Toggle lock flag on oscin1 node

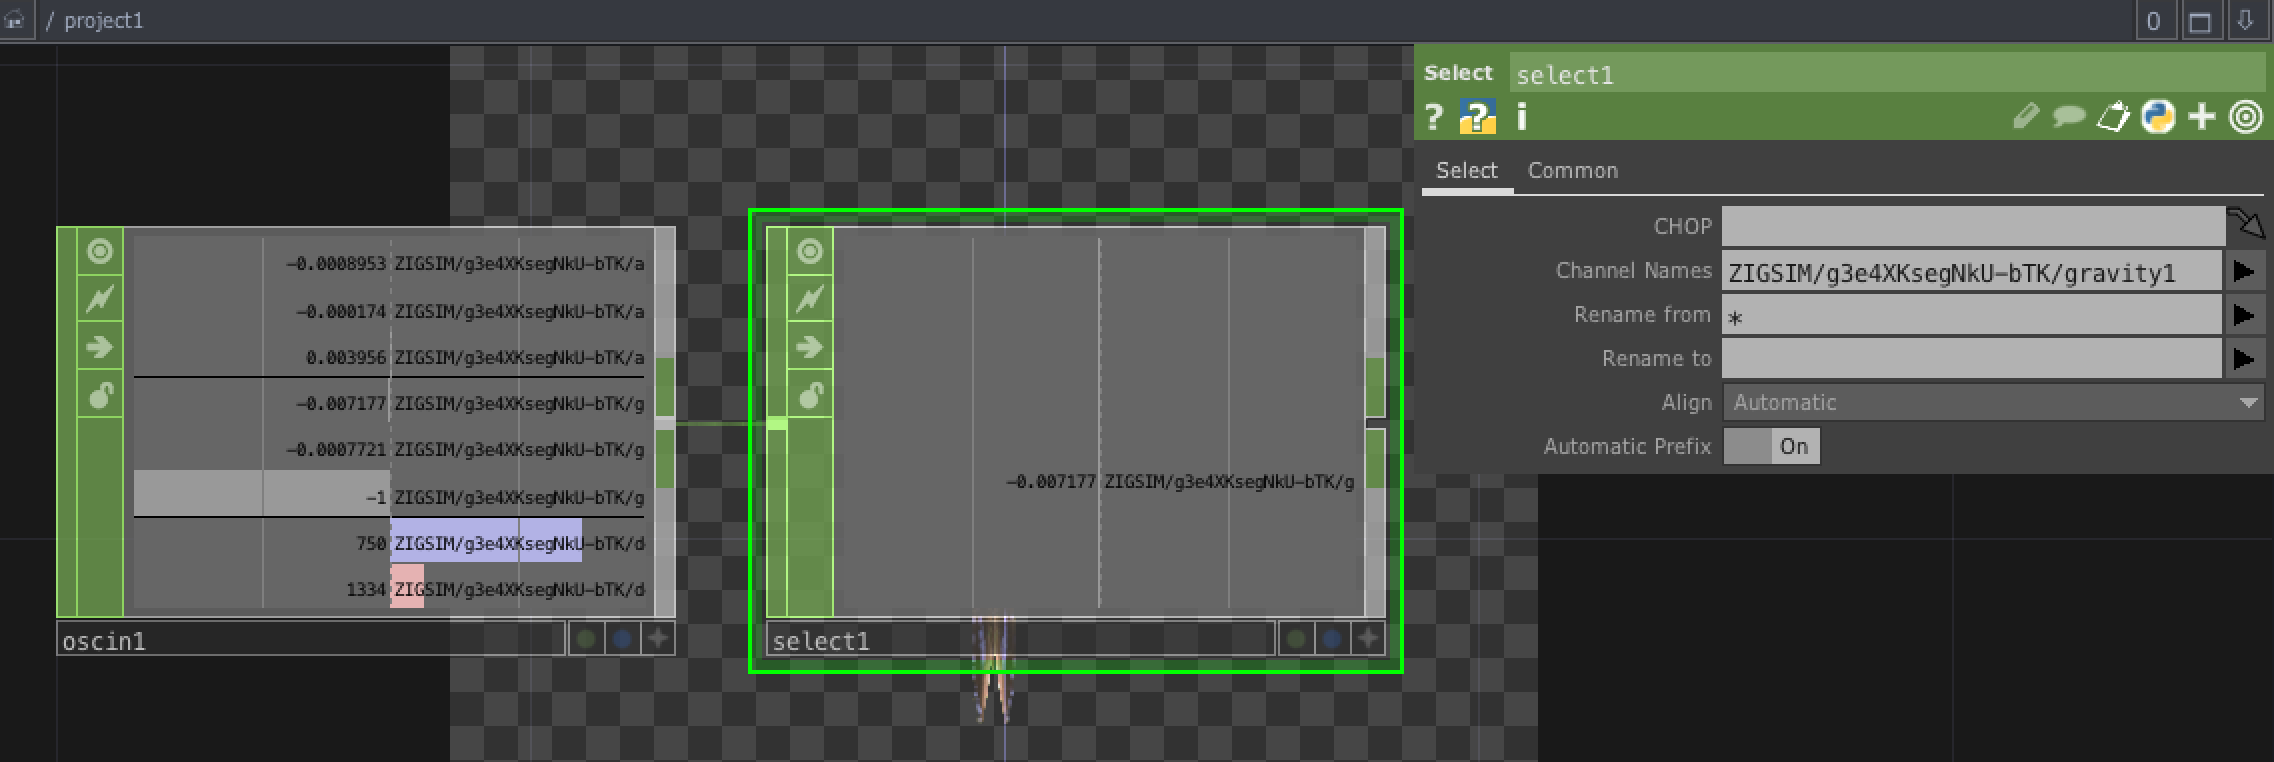[x=100, y=396]
